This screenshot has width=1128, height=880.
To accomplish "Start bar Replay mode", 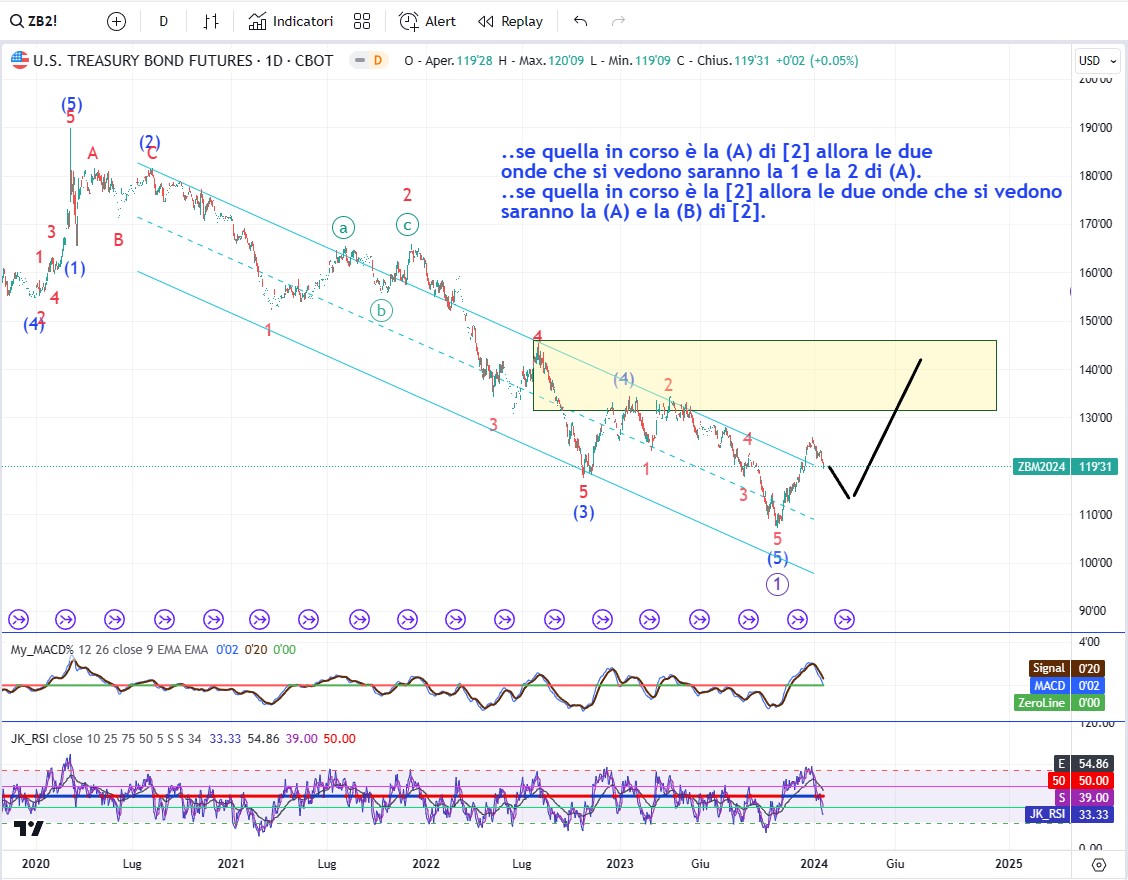I will click(510, 22).
